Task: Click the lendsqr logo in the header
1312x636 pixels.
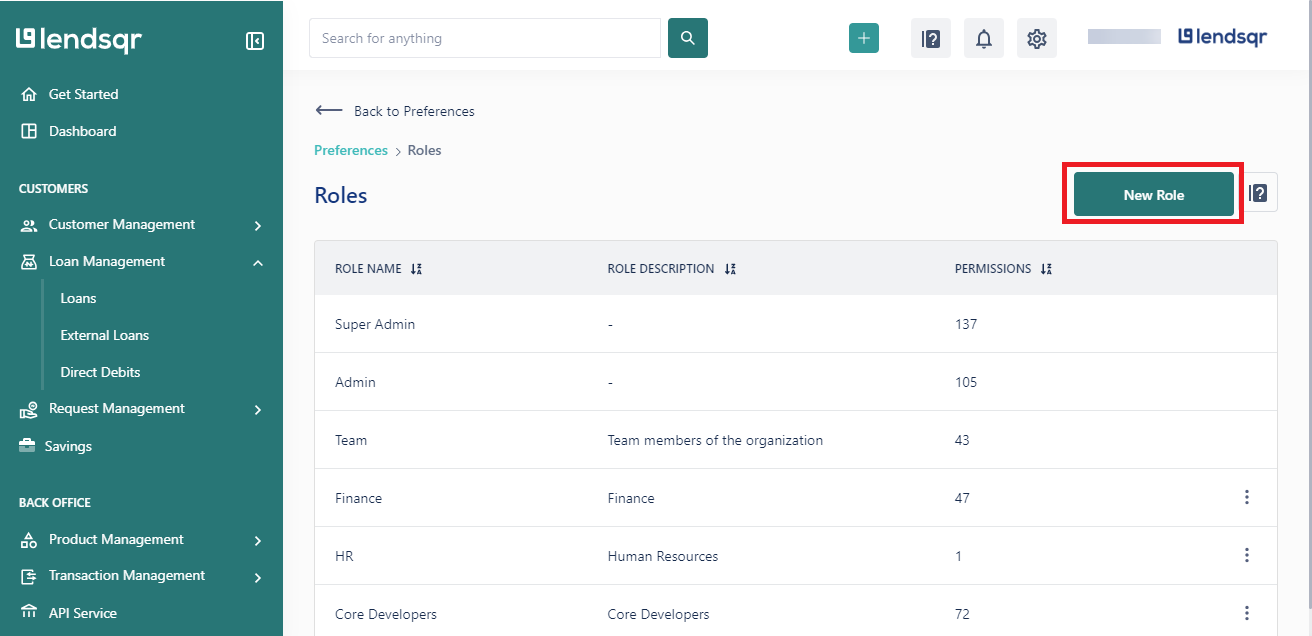Action: click(1222, 37)
